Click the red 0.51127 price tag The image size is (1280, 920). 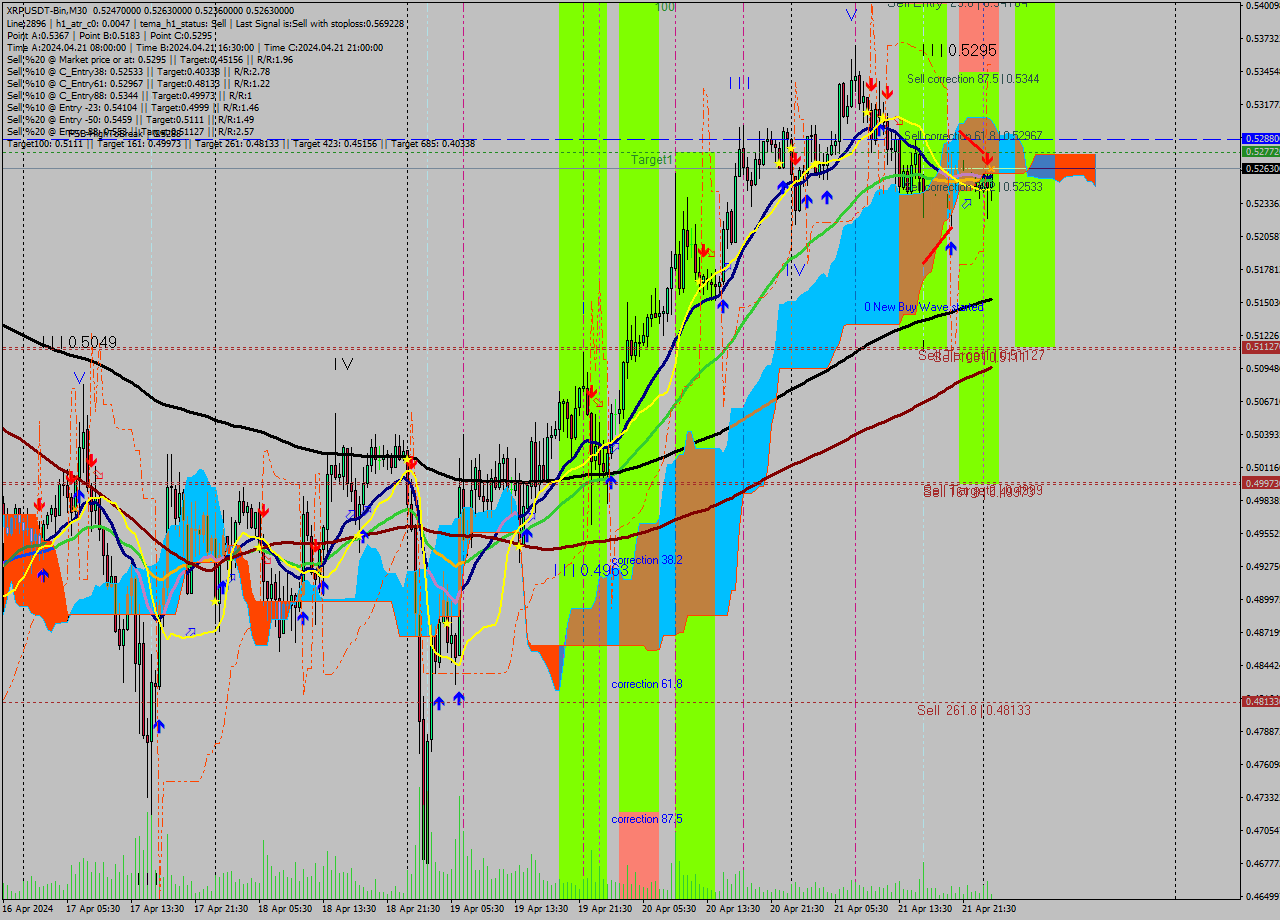(1260, 347)
